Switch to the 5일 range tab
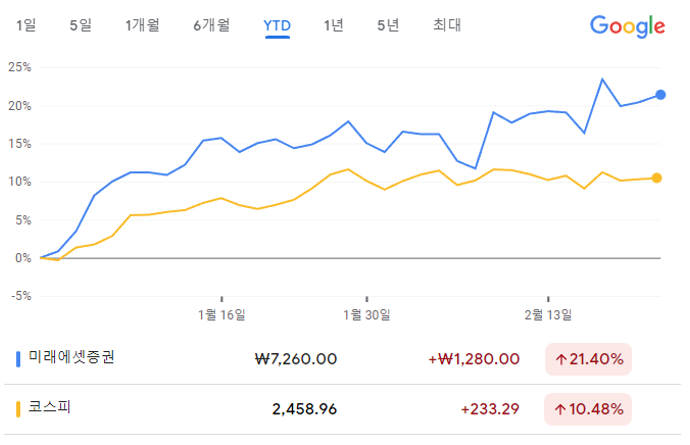 coord(81,25)
